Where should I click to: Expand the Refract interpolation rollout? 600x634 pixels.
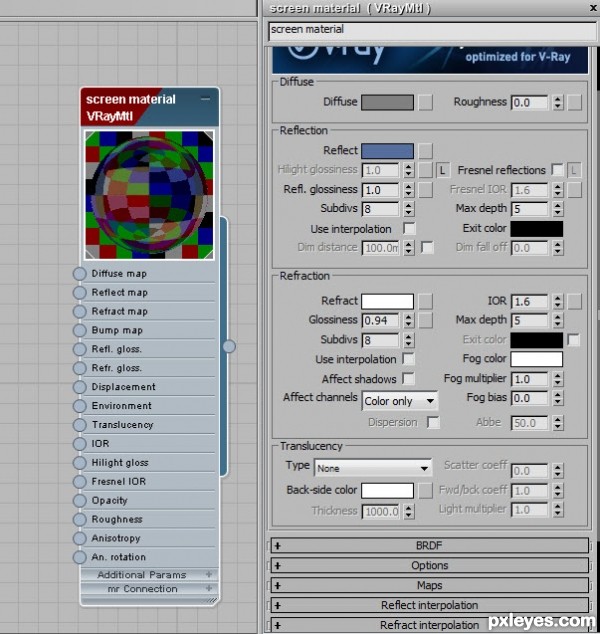click(429, 625)
